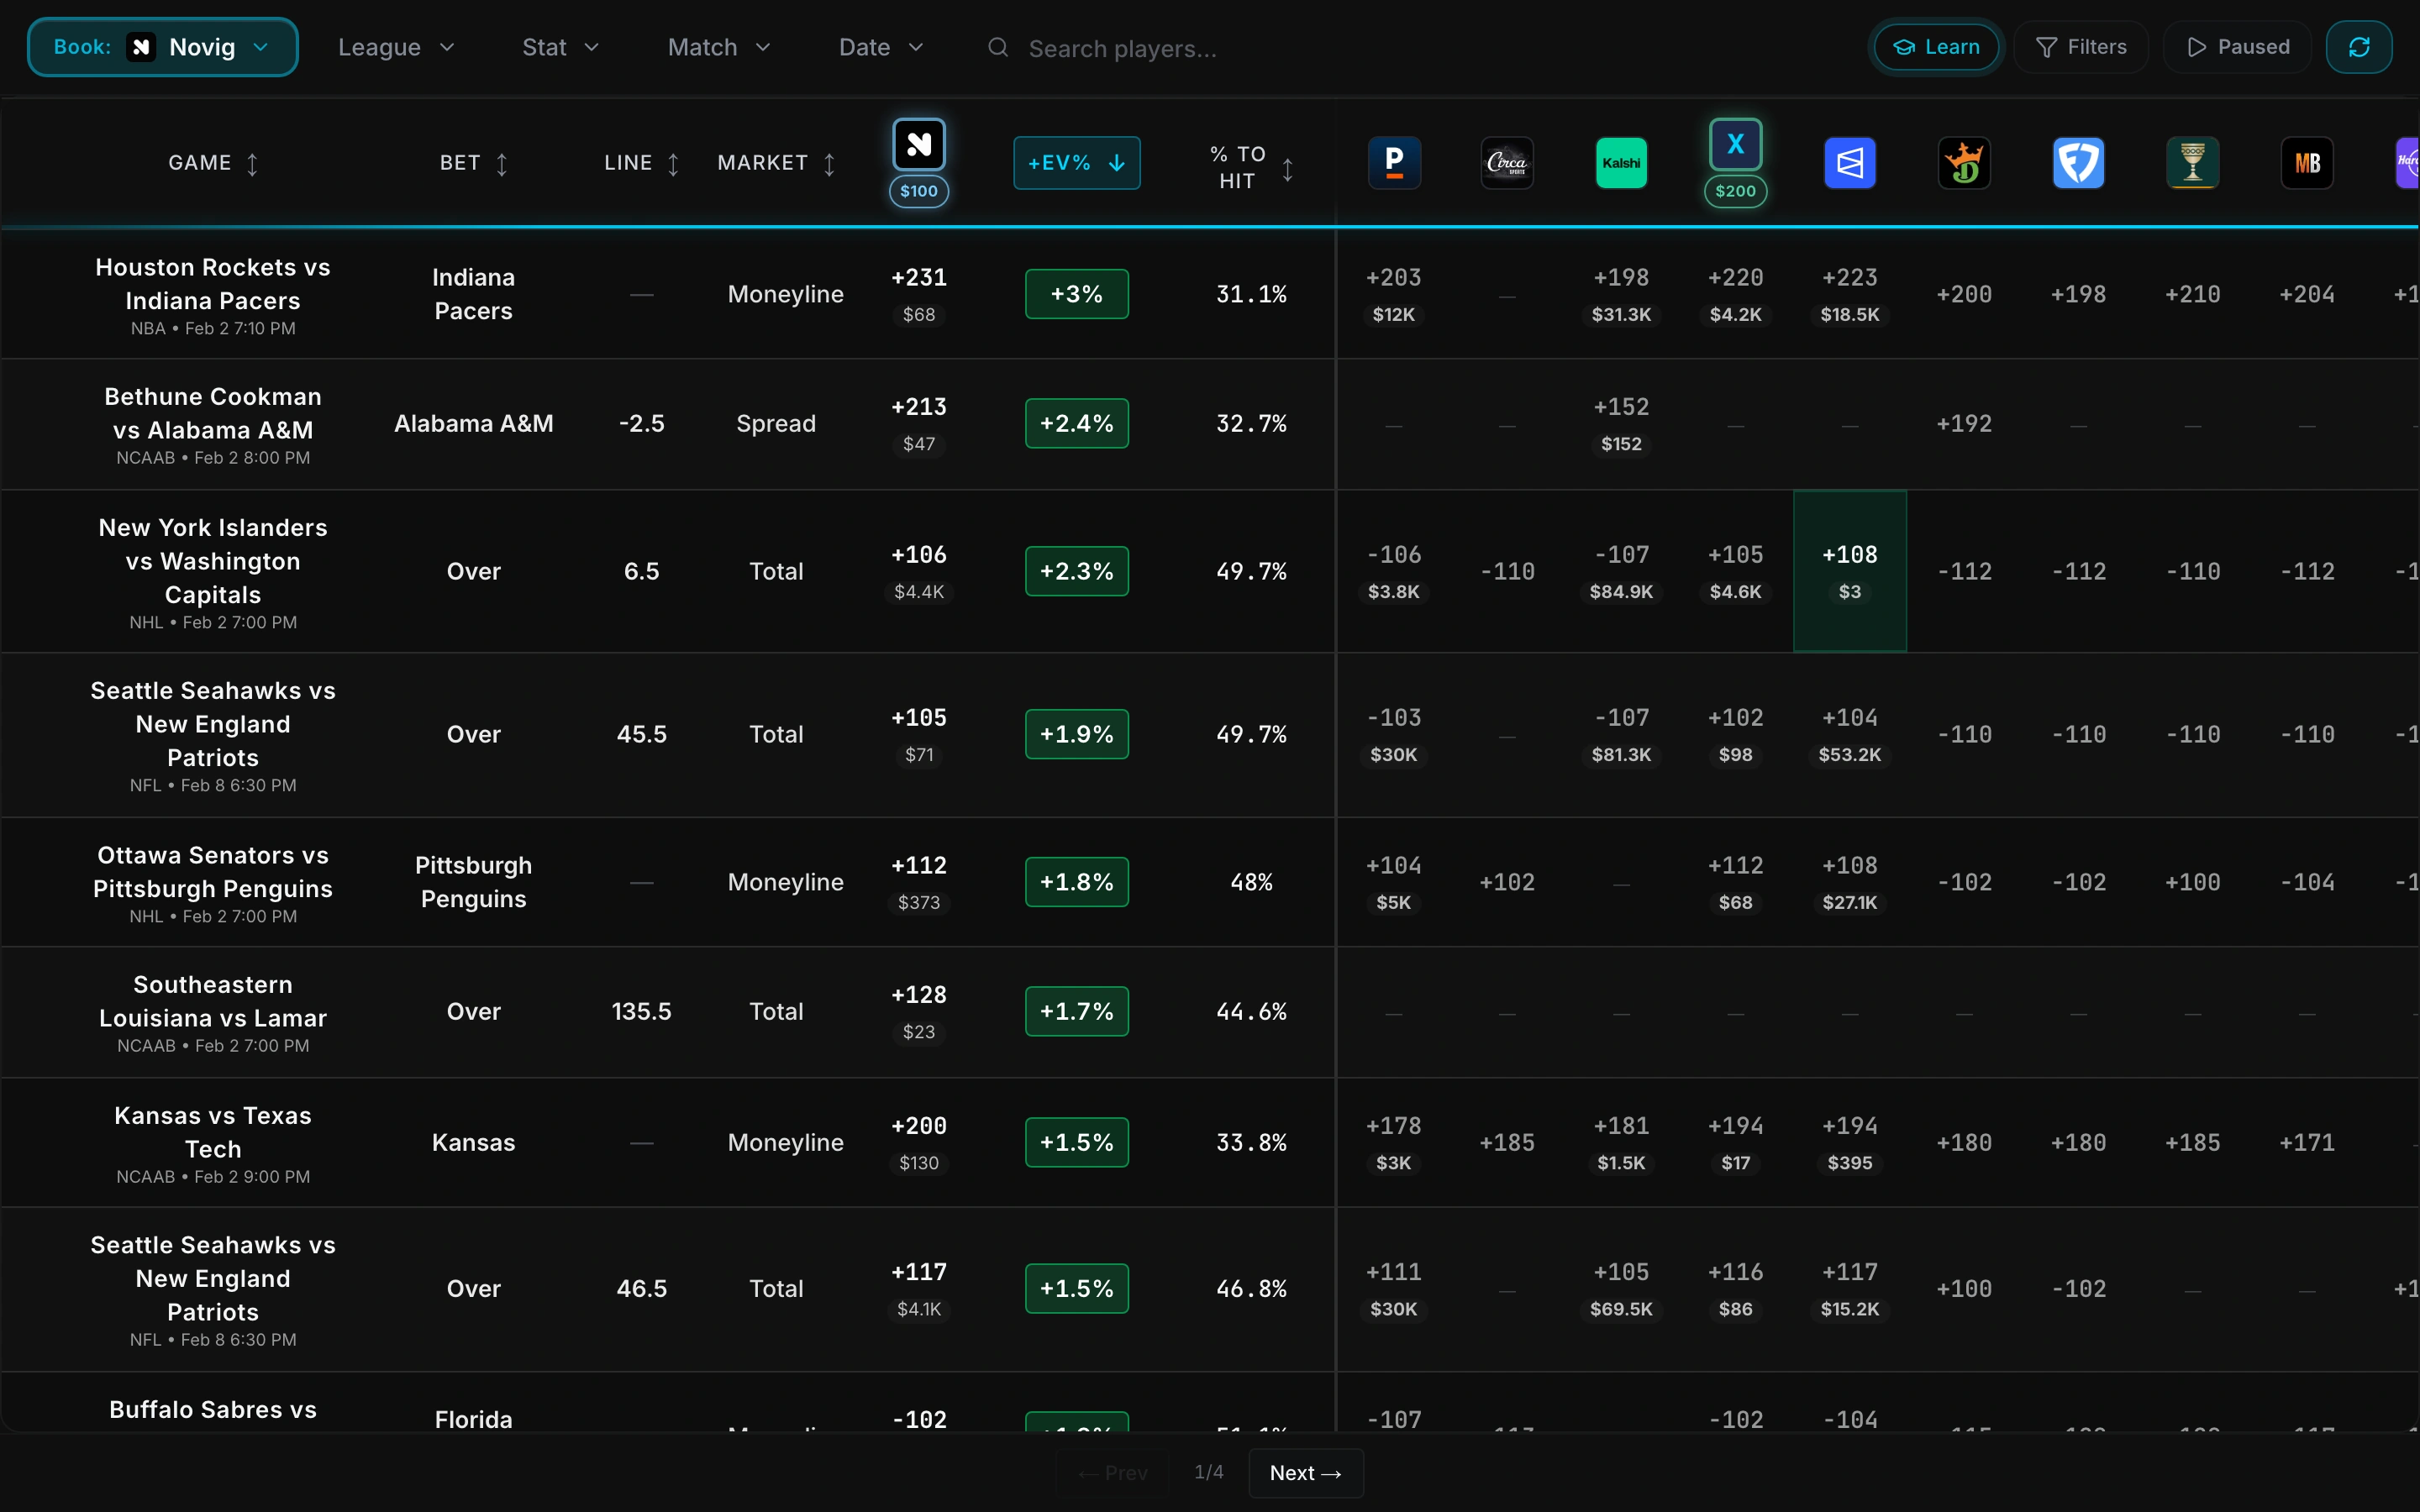Viewport: 2420px width, 1512px height.
Task: Select the Pinnacle sportsbook icon
Action: [1394, 162]
